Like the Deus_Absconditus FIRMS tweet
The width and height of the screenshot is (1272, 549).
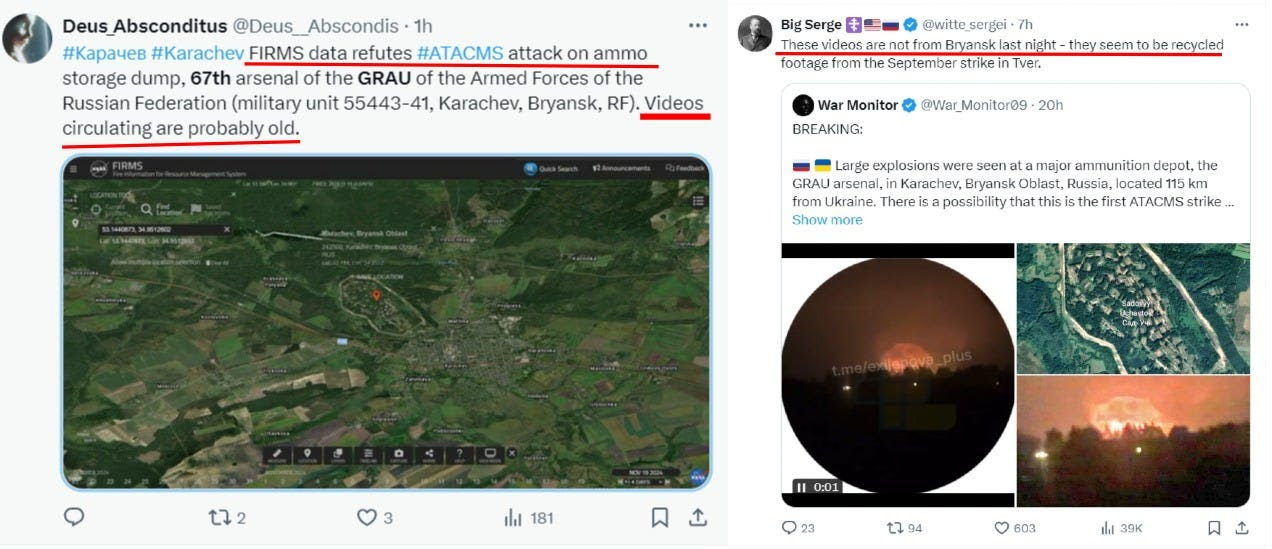367,517
